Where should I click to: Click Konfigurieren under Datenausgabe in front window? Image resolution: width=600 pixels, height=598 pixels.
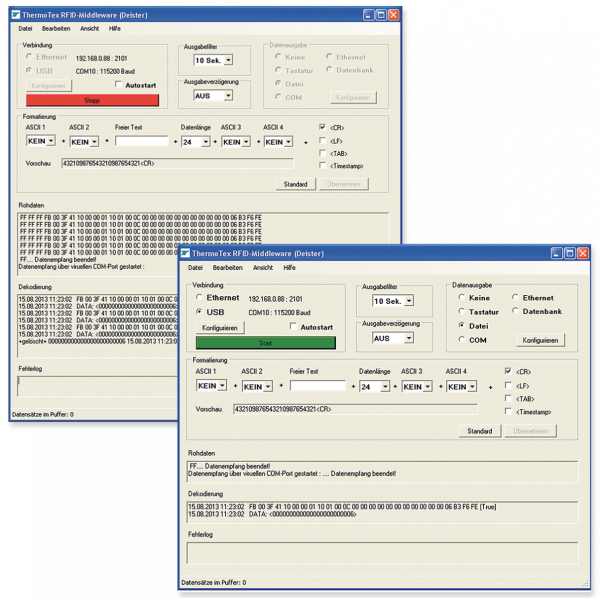point(541,340)
